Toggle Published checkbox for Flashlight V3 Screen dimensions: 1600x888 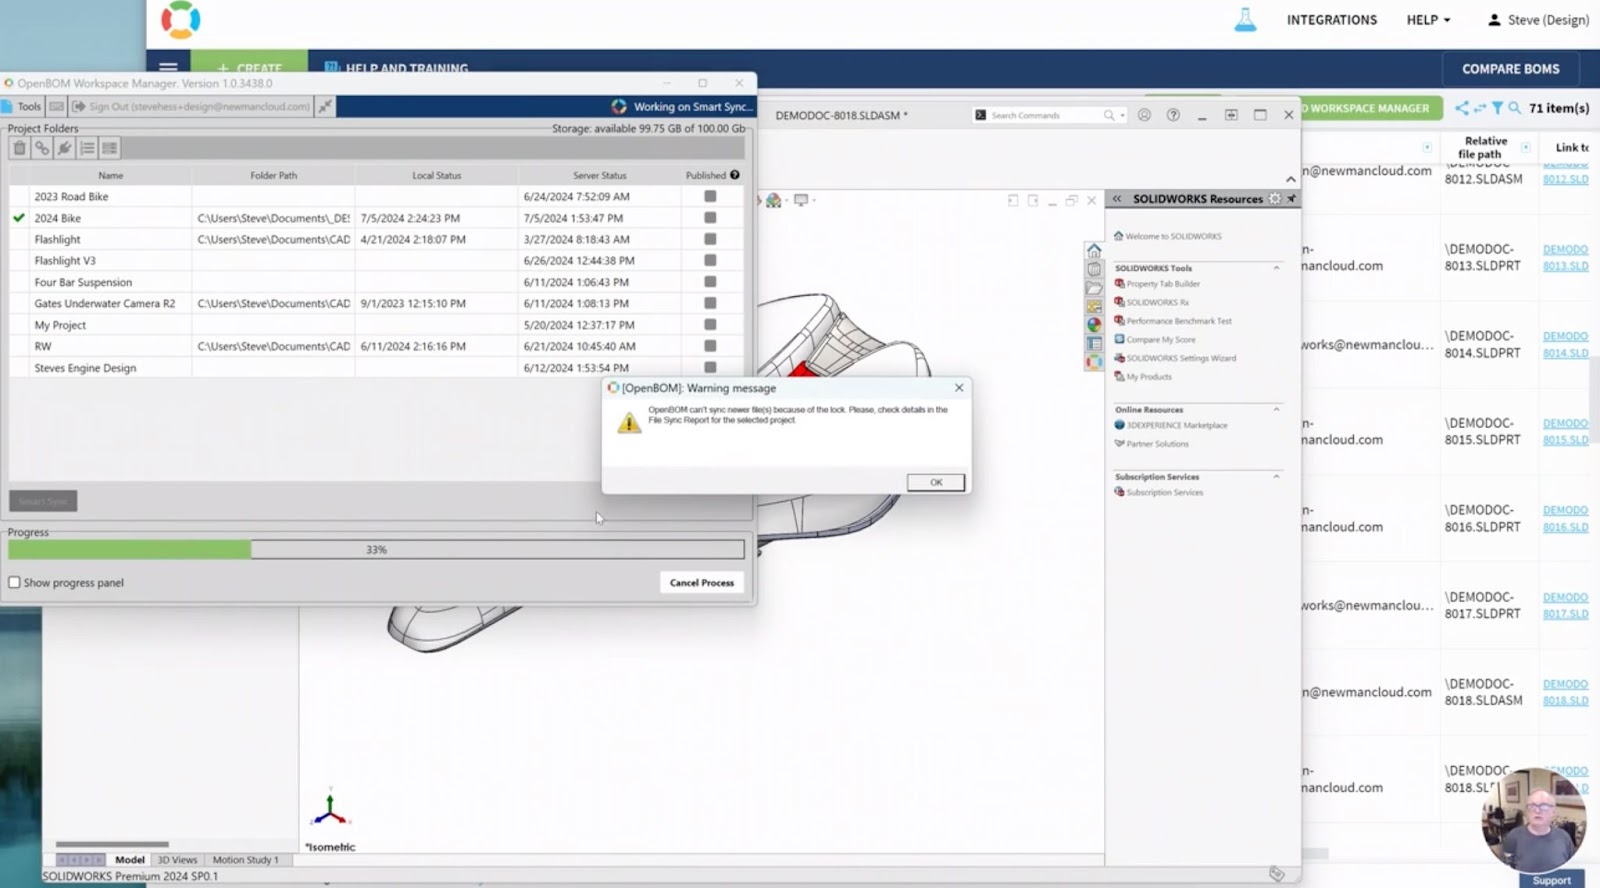click(x=710, y=260)
